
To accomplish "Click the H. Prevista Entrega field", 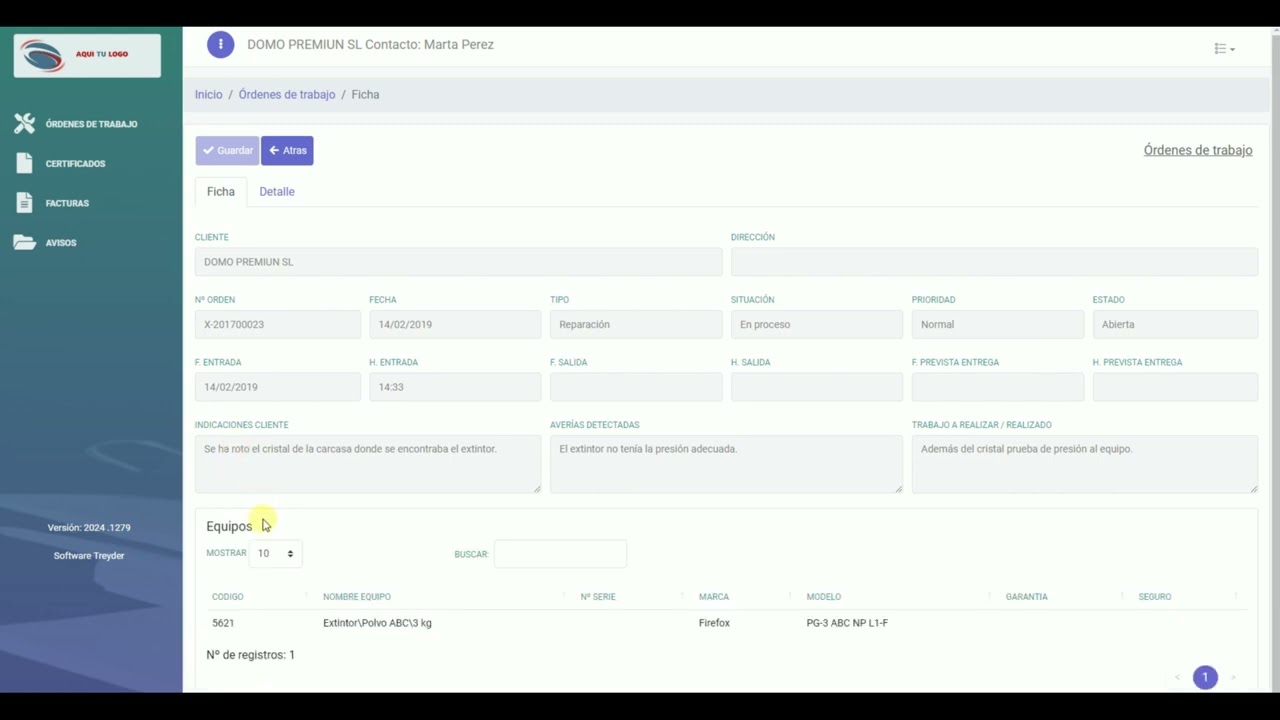I will 1175,387.
